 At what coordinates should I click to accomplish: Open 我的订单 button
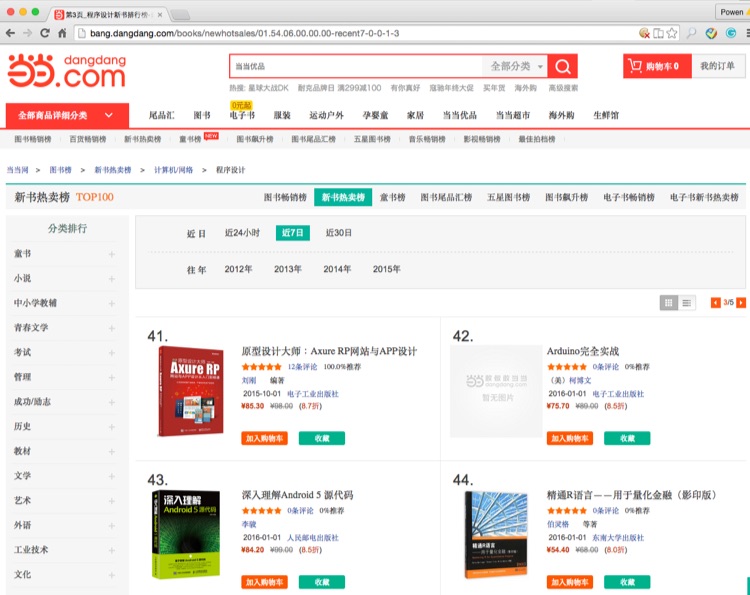point(718,66)
